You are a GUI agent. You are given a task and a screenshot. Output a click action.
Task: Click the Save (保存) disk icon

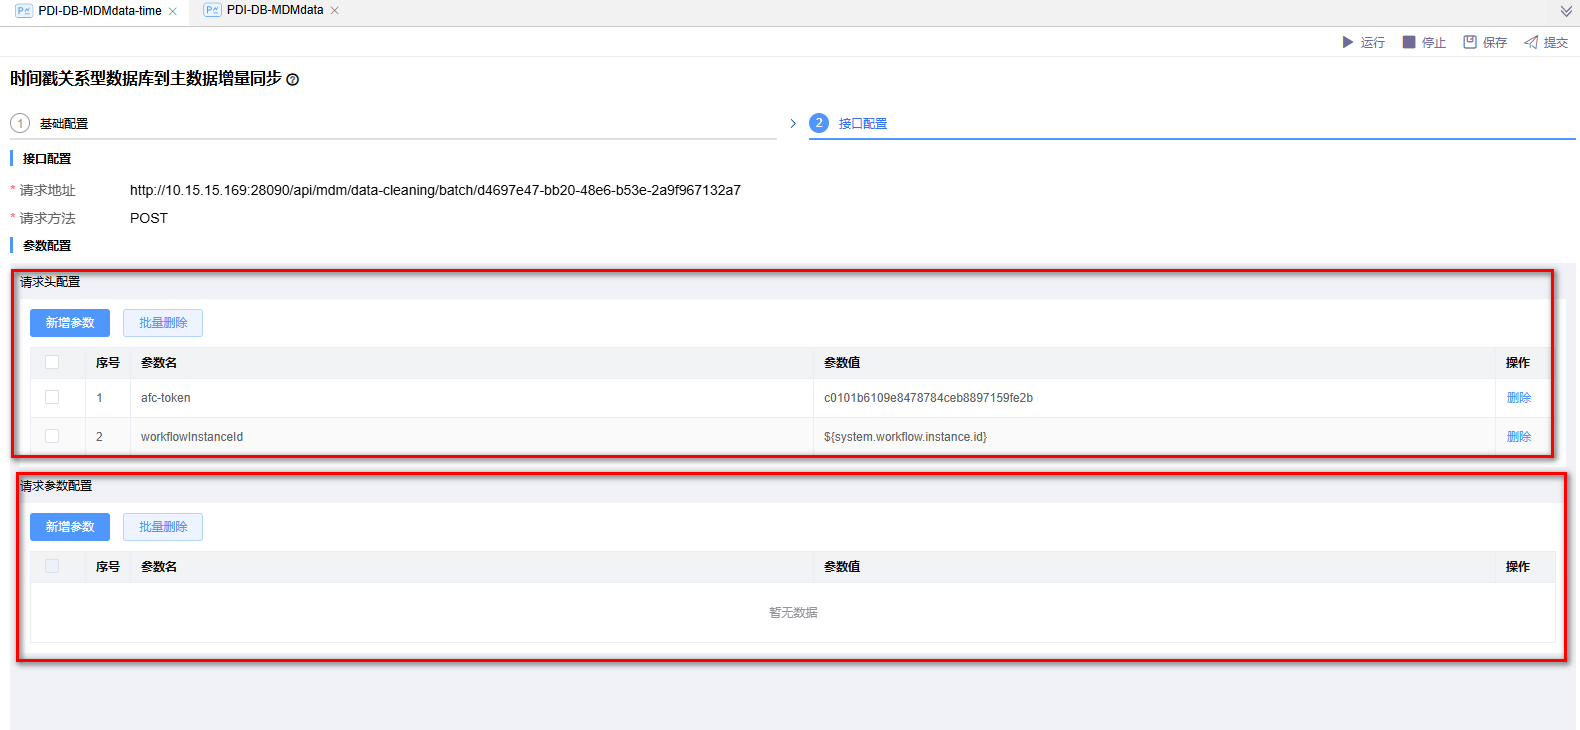coord(1470,42)
